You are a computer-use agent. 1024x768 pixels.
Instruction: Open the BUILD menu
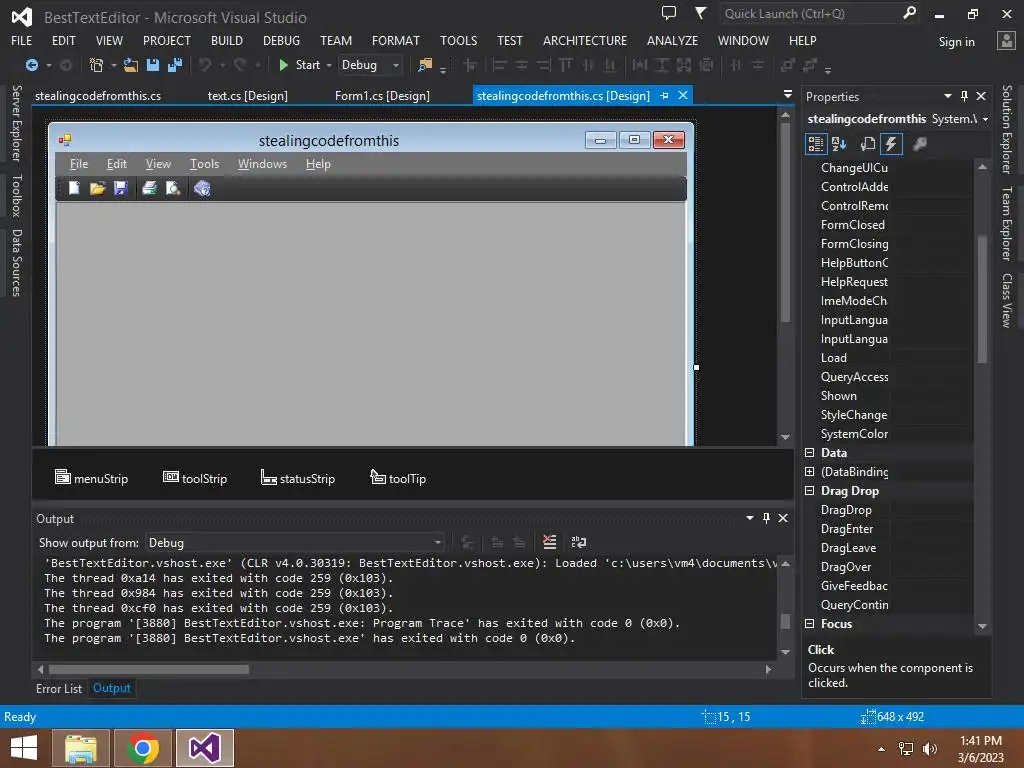pyautogui.click(x=227, y=40)
